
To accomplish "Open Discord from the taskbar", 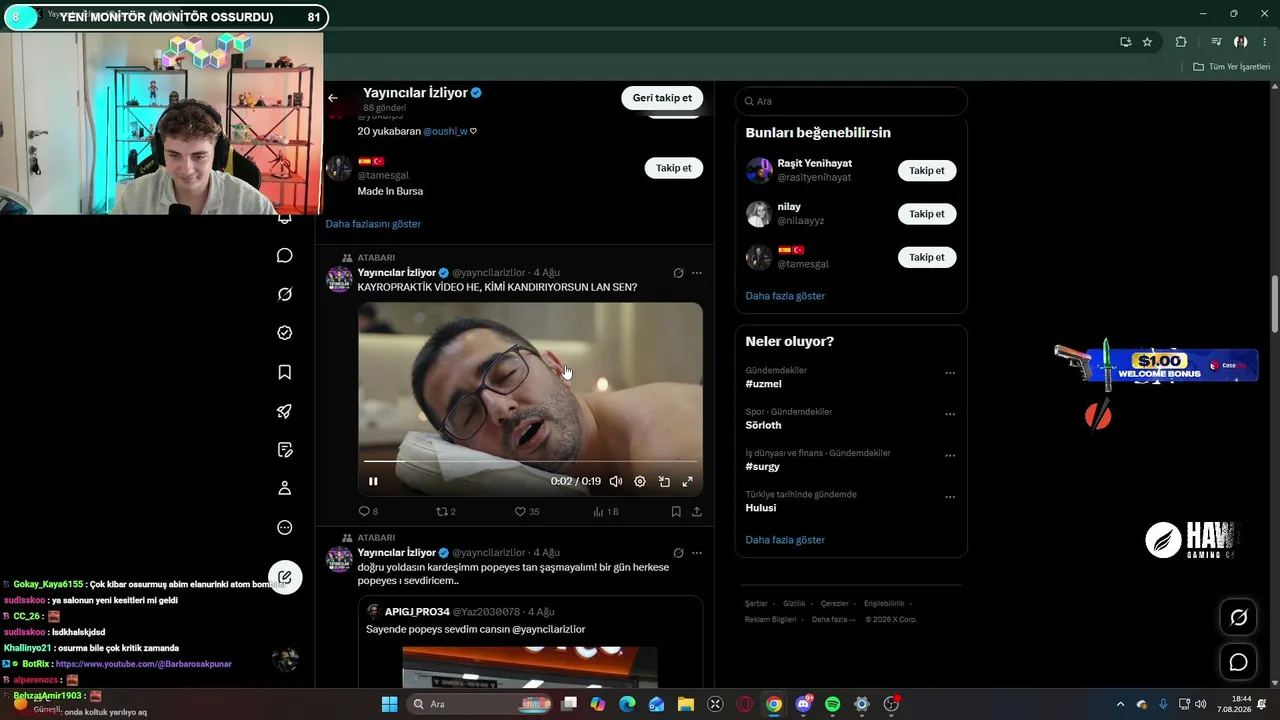I will click(x=804, y=704).
